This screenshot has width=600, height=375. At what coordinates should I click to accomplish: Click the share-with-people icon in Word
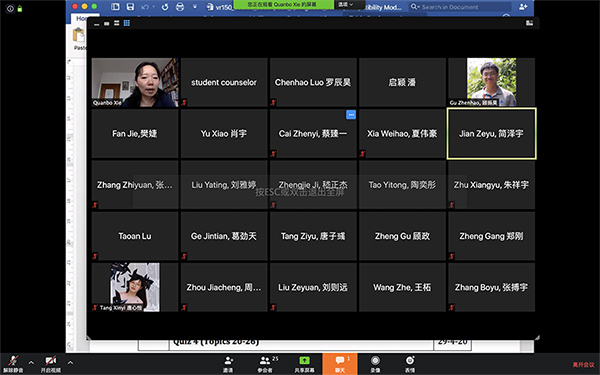pyautogui.click(x=523, y=7)
